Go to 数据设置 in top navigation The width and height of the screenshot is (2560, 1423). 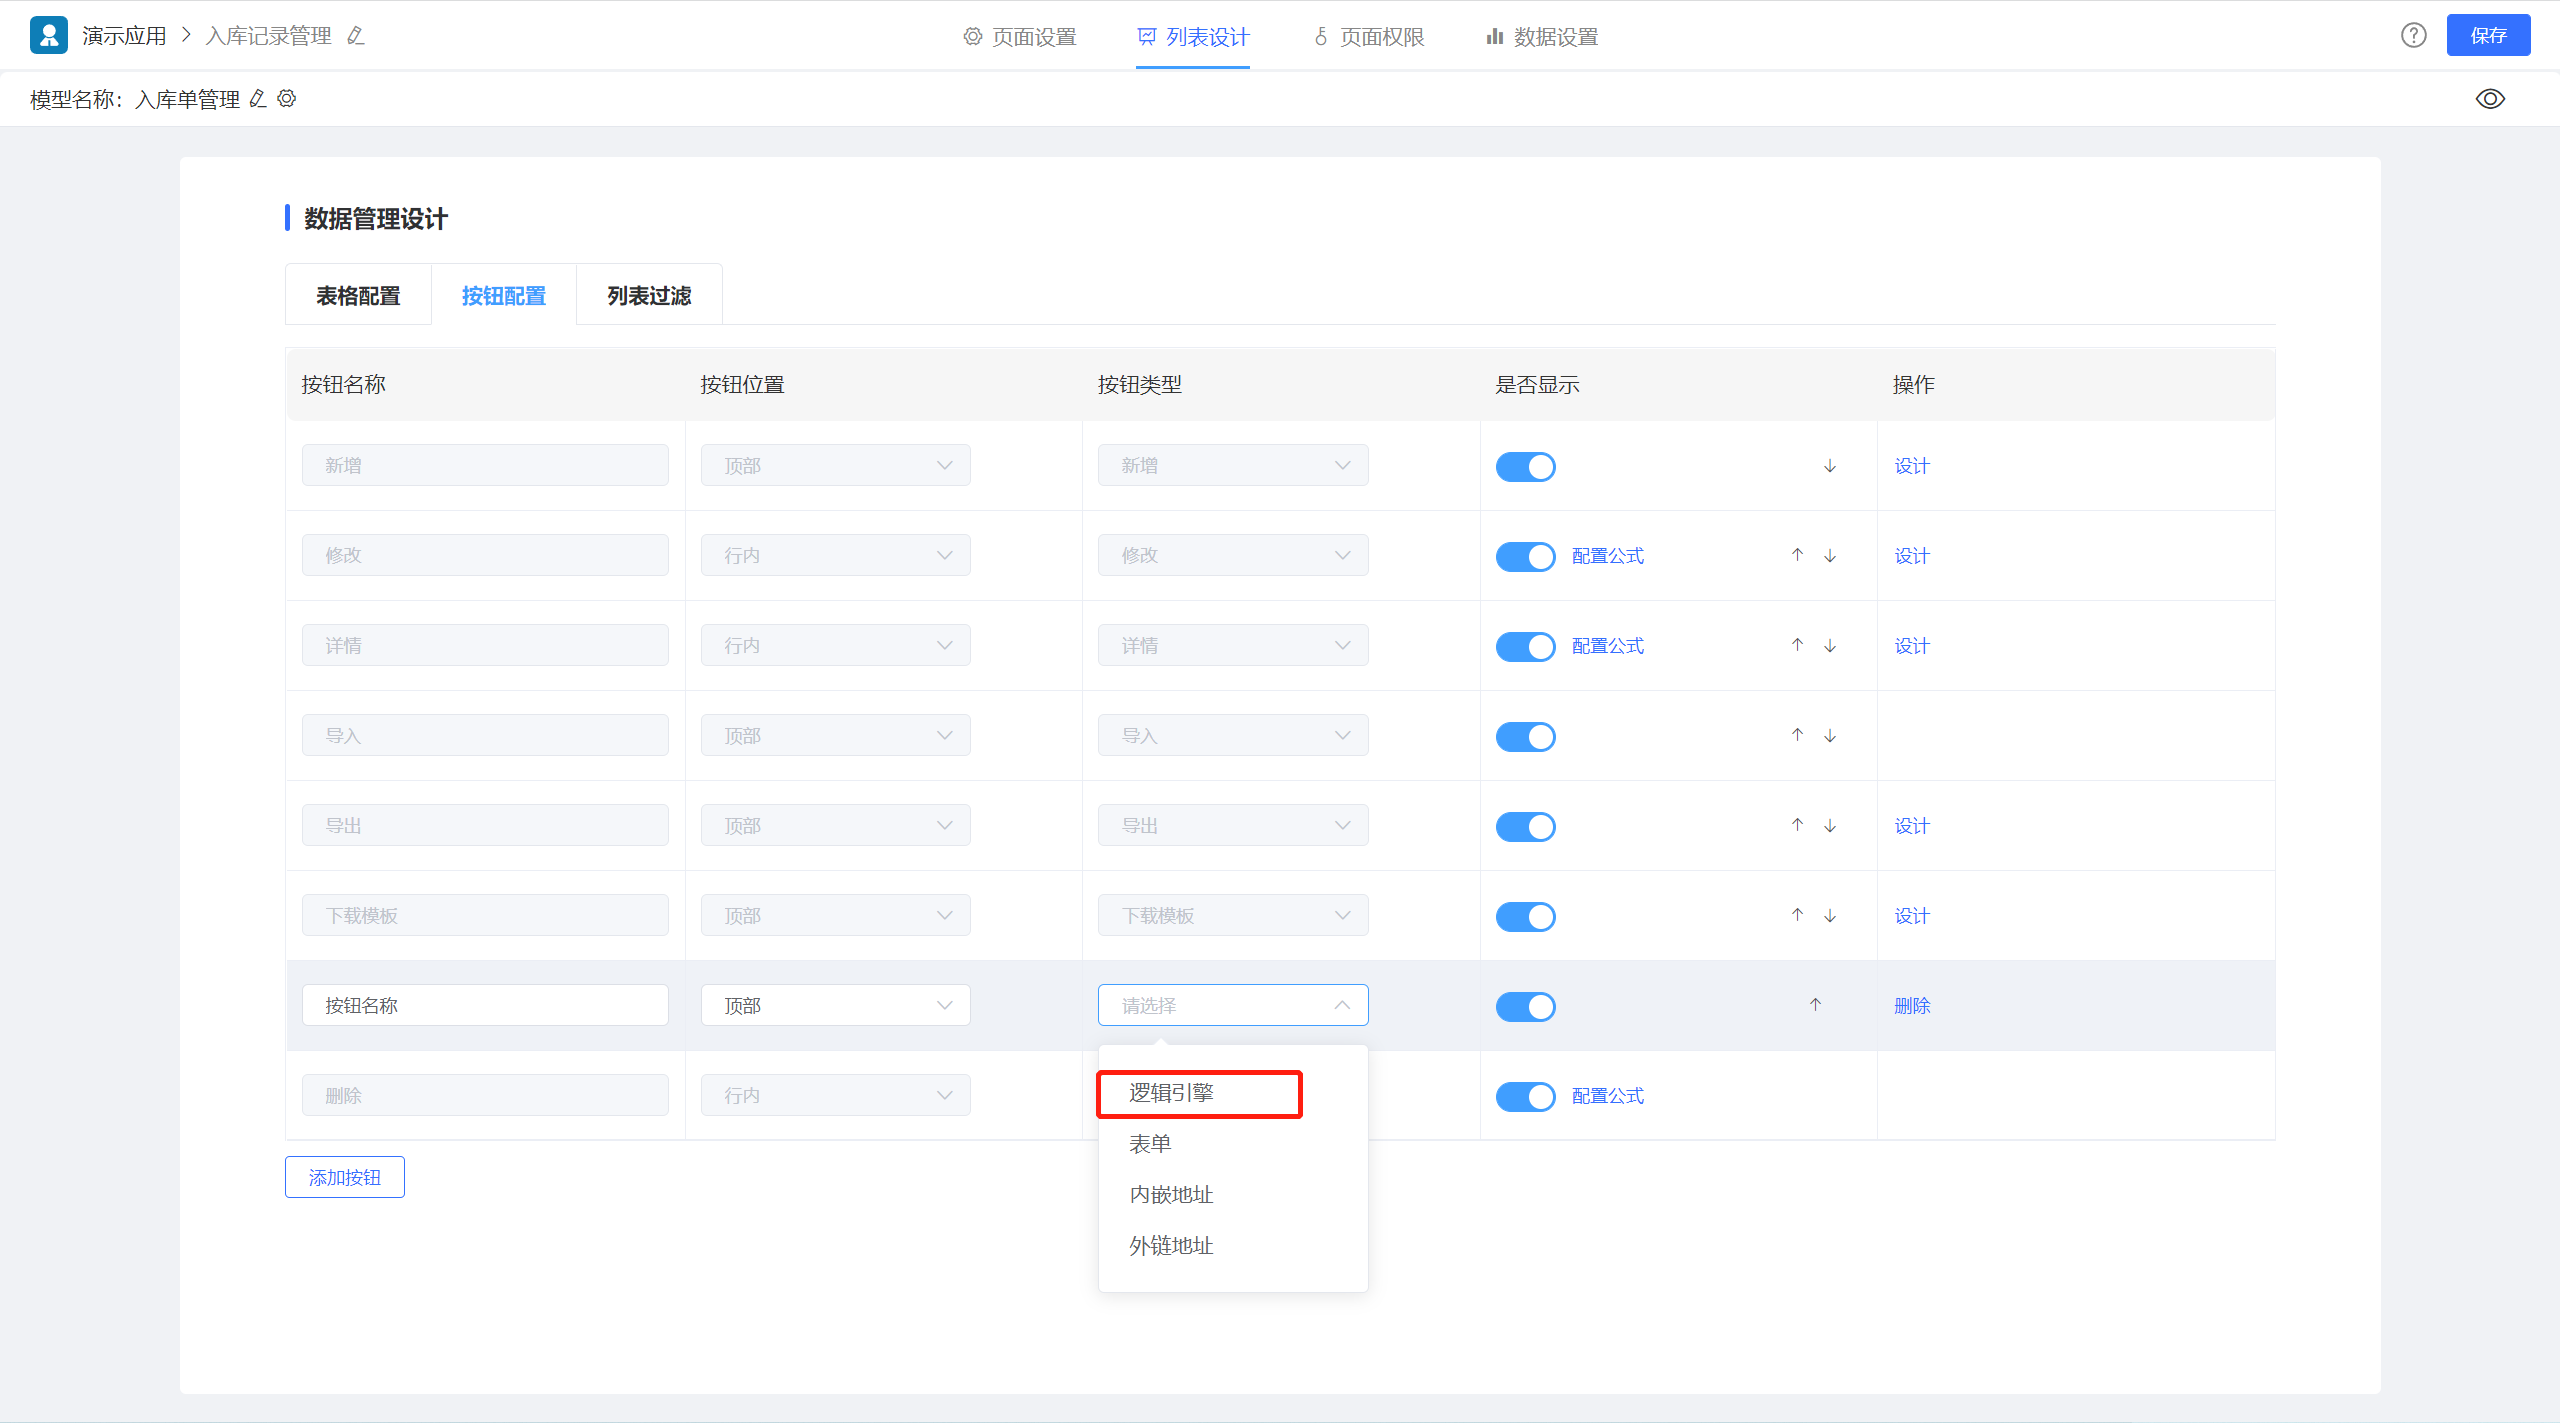pyautogui.click(x=1542, y=37)
